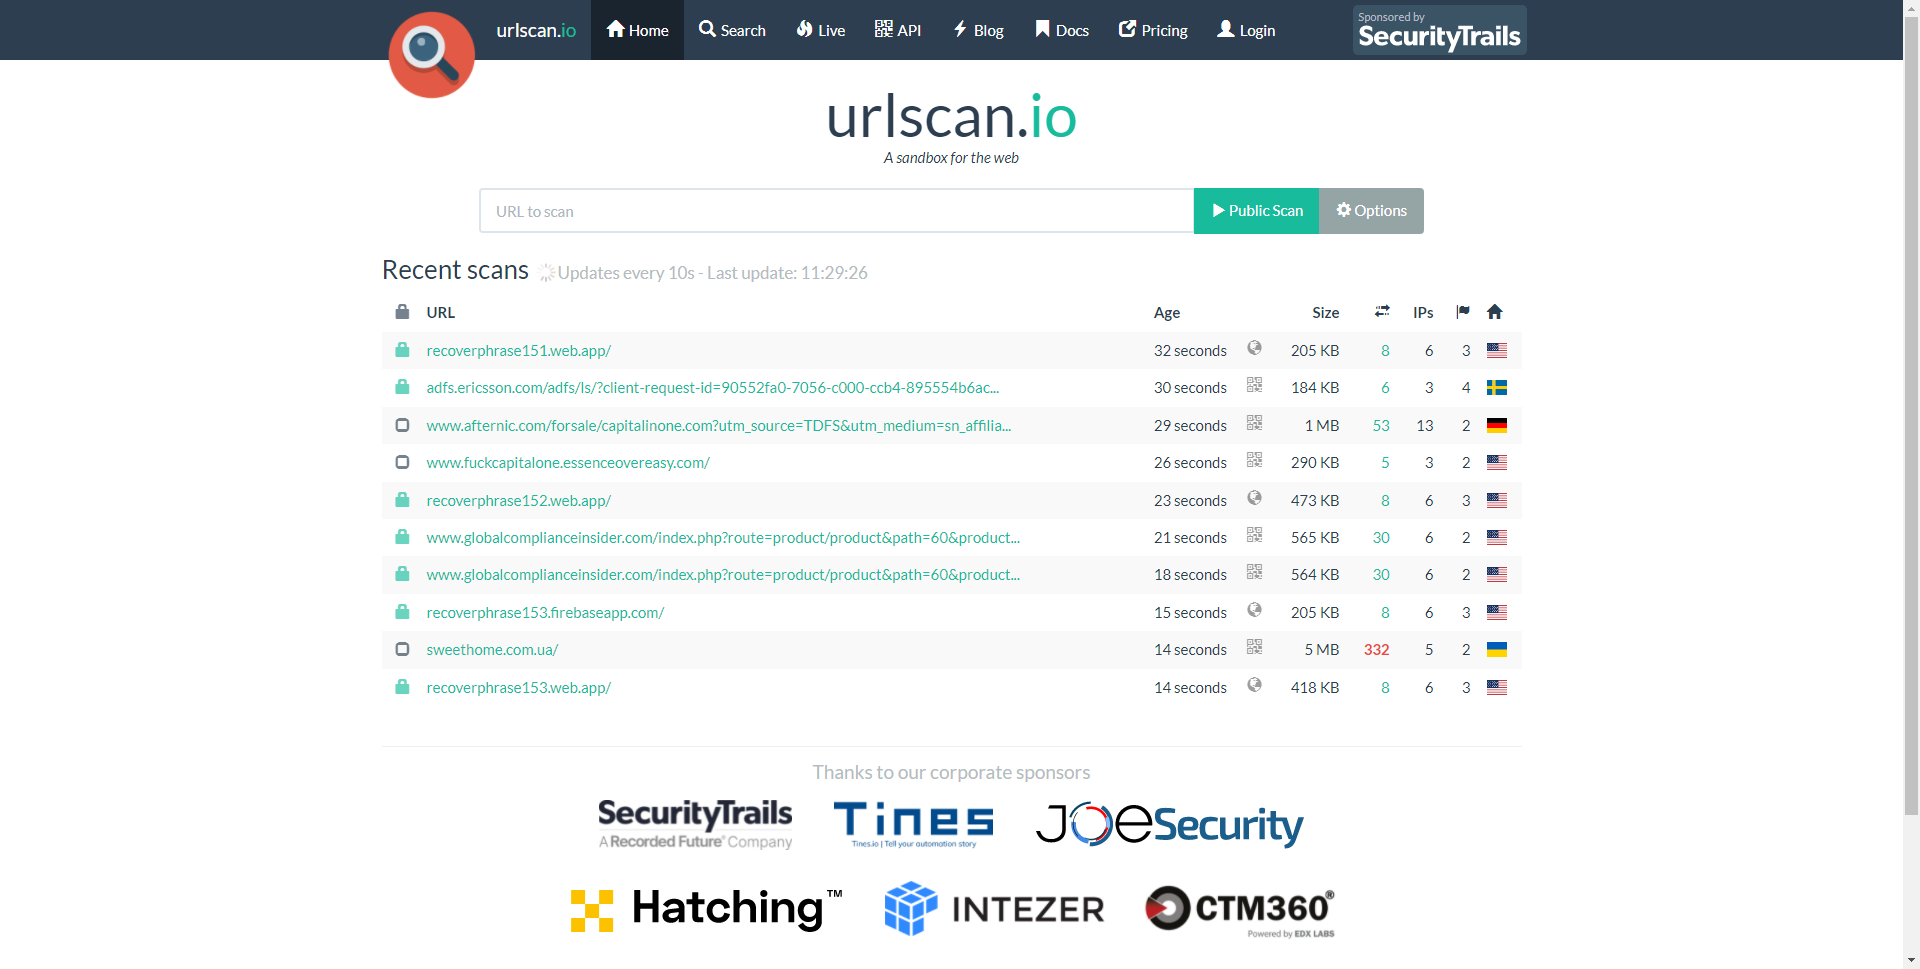The height and width of the screenshot is (969, 1920).
Task: Click the Swedish flag on the adfs.ericsson.com row
Action: [1497, 387]
